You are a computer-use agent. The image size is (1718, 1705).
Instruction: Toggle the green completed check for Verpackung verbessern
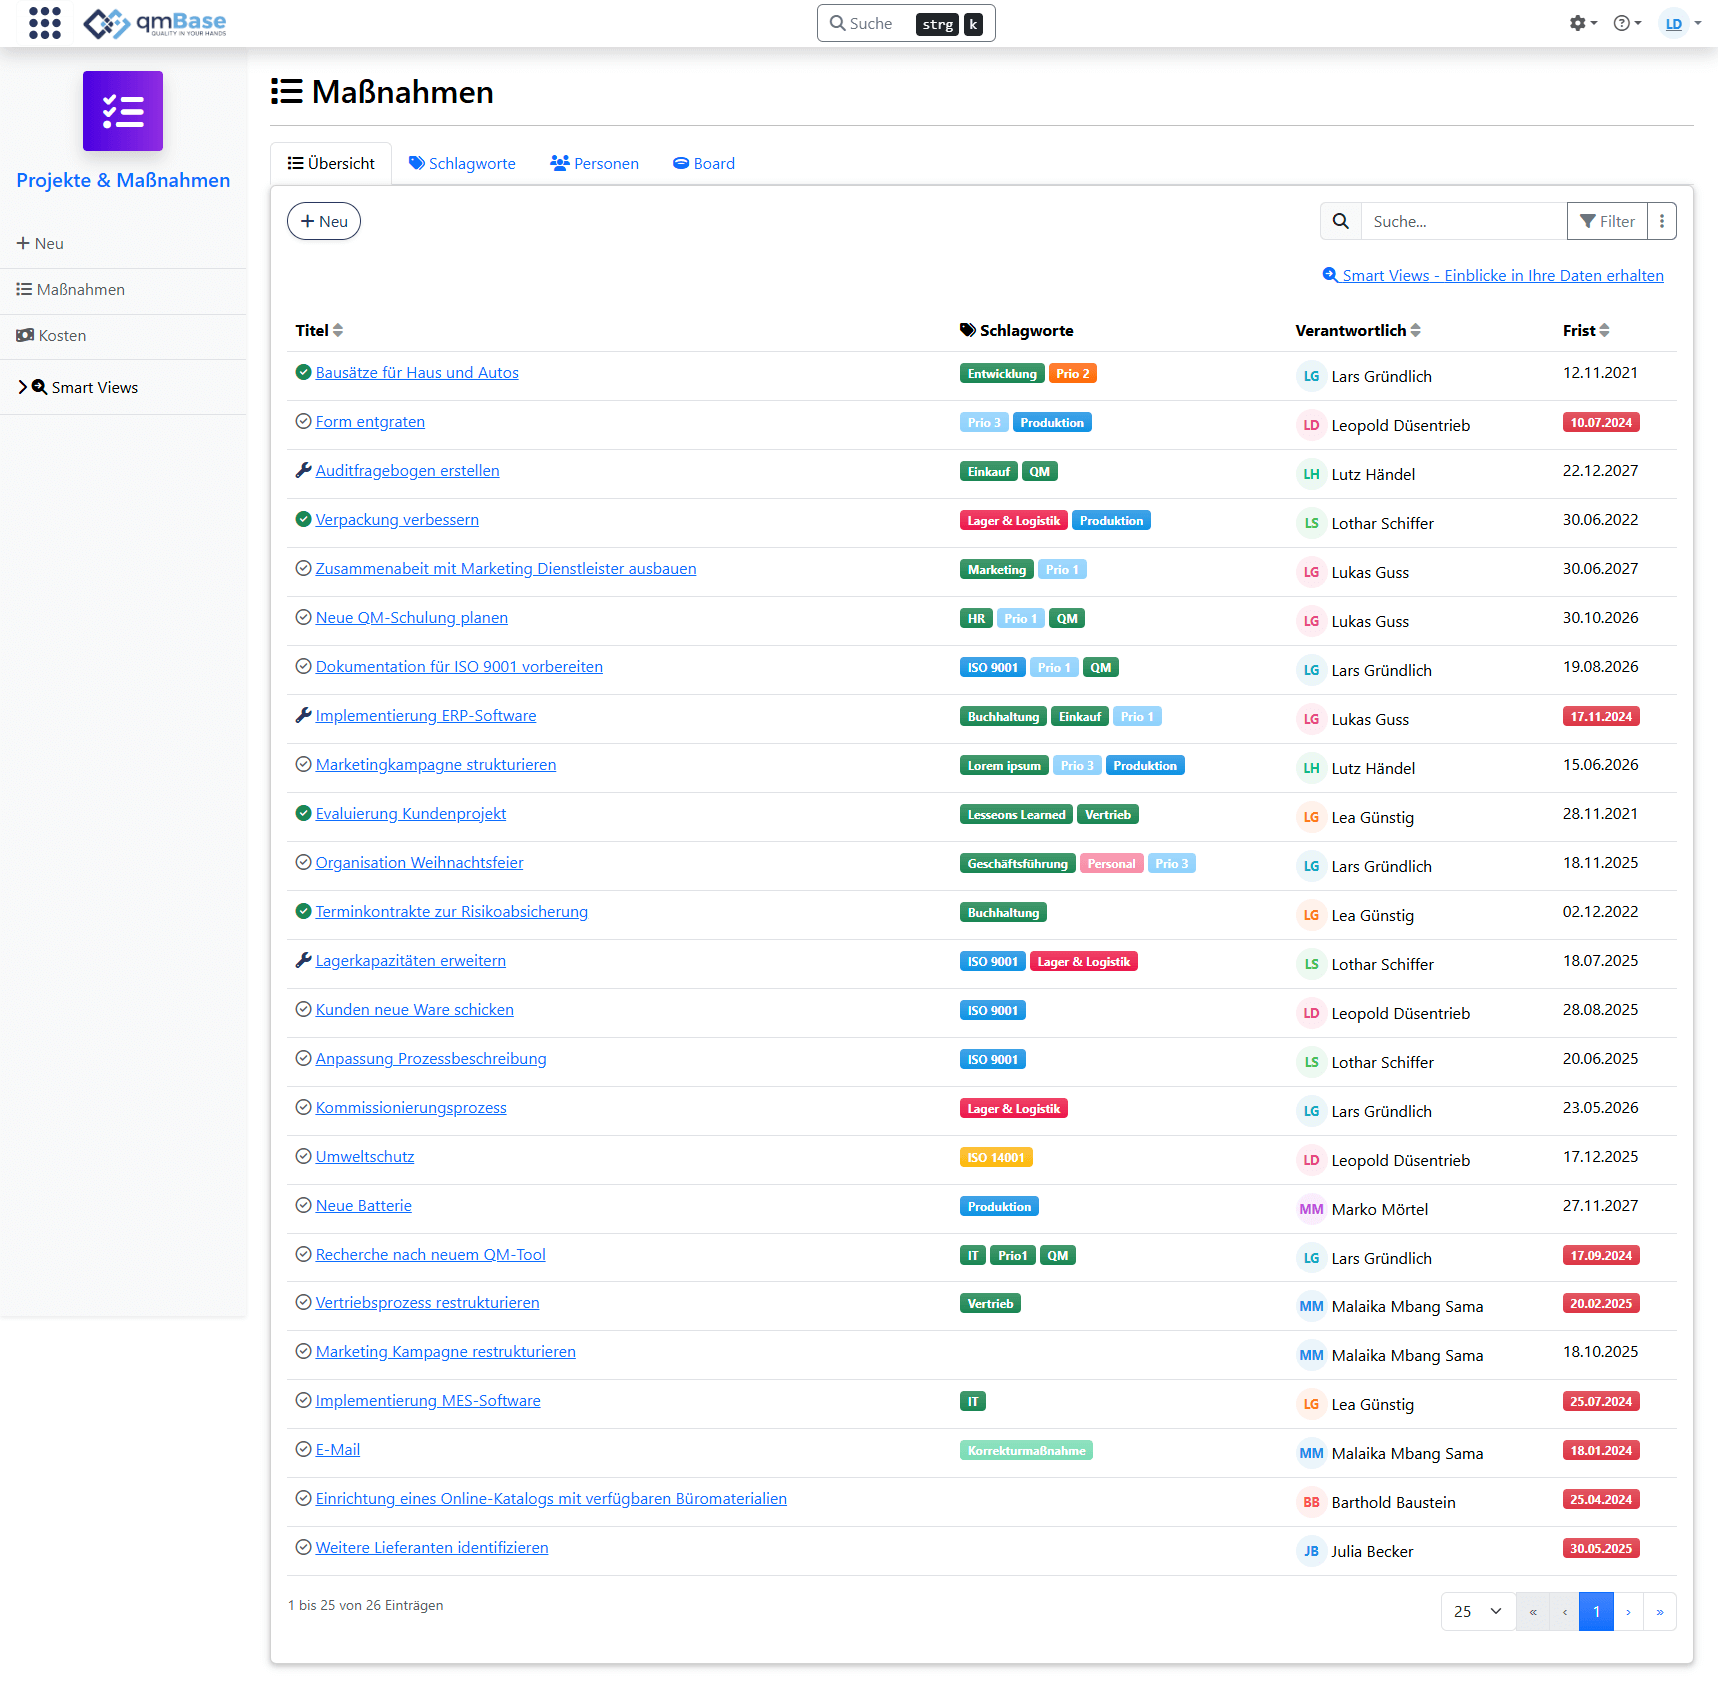[303, 519]
